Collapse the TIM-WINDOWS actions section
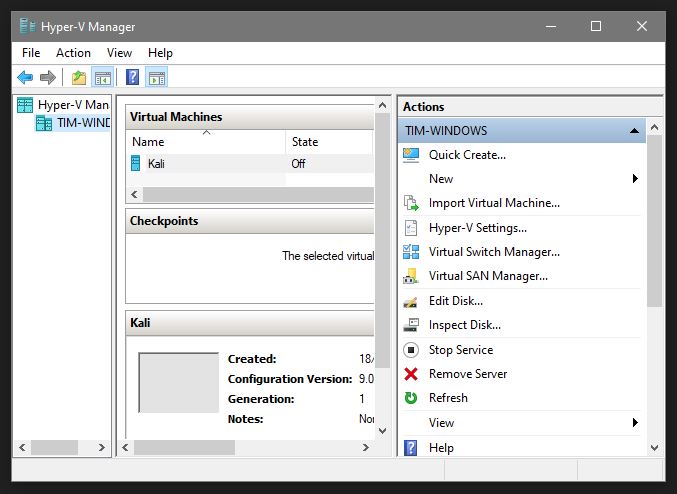 pos(634,131)
